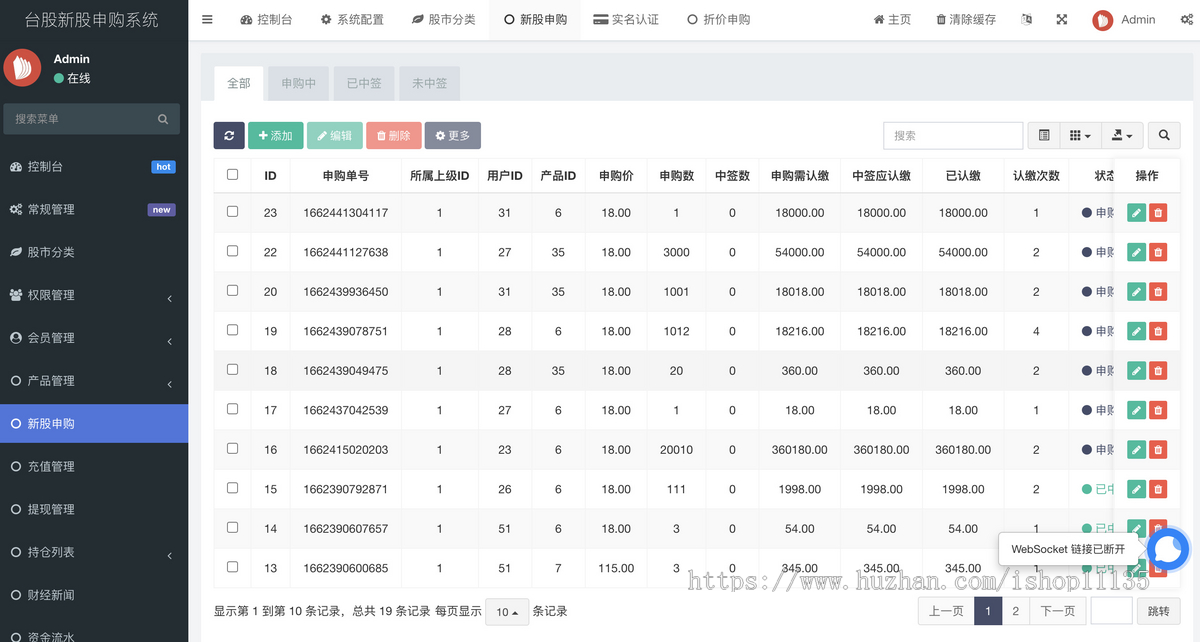Toggle the select-all checkbox in table header

(233, 174)
